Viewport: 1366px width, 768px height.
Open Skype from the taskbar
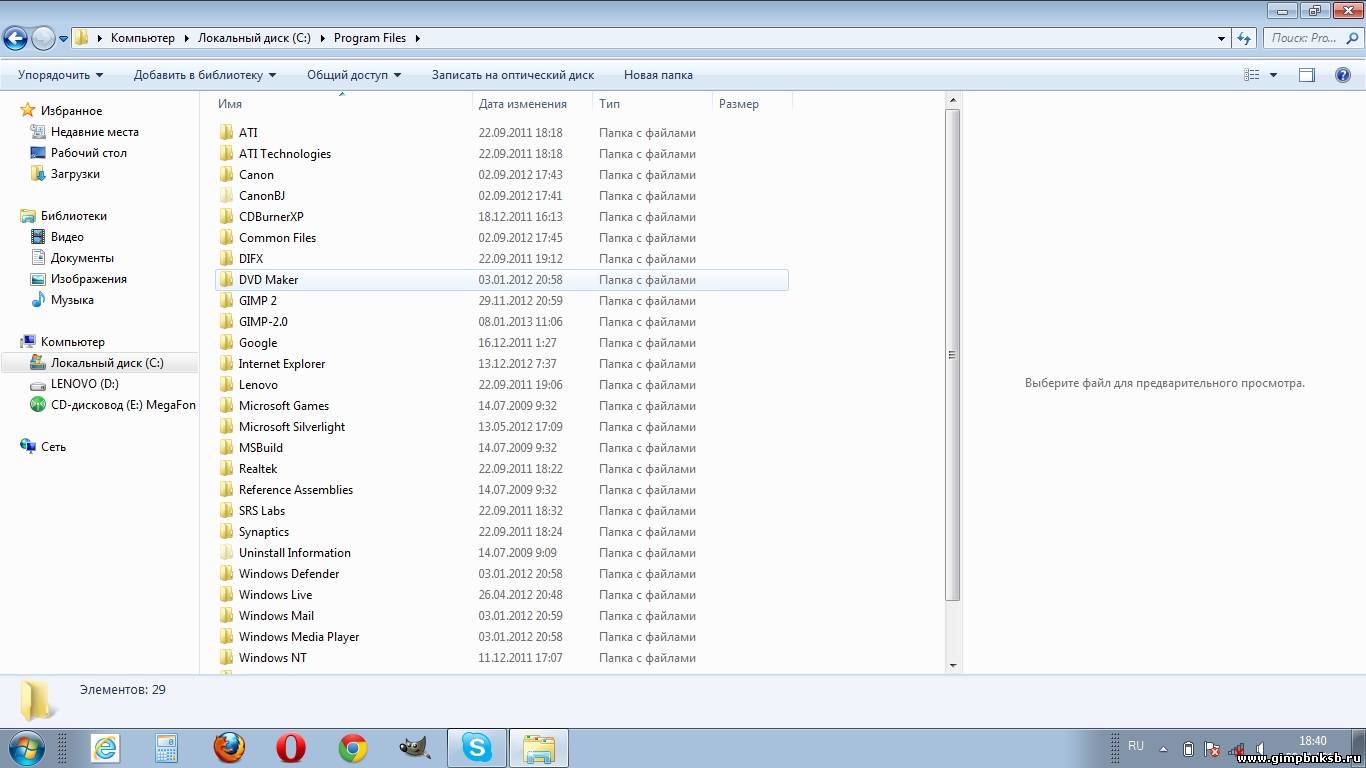coord(477,748)
